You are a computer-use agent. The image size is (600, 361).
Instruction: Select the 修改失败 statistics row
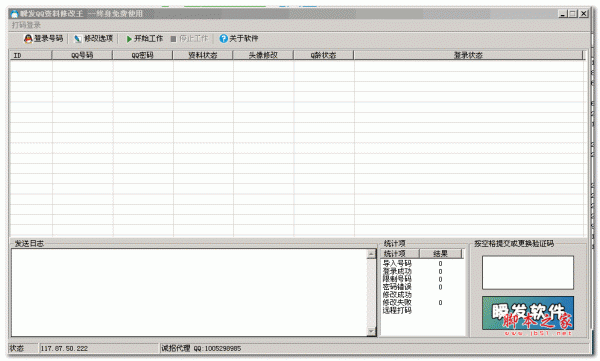(422, 303)
